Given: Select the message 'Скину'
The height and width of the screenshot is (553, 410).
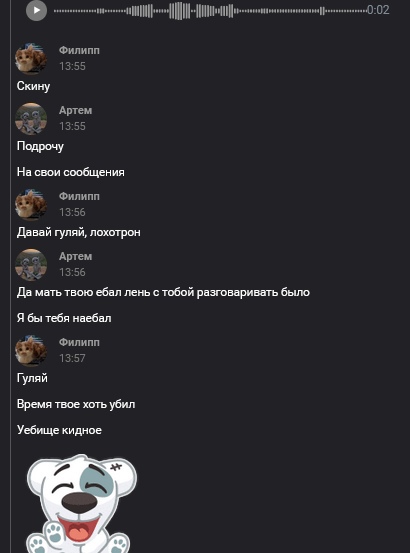Looking at the screenshot, I should 33,86.
